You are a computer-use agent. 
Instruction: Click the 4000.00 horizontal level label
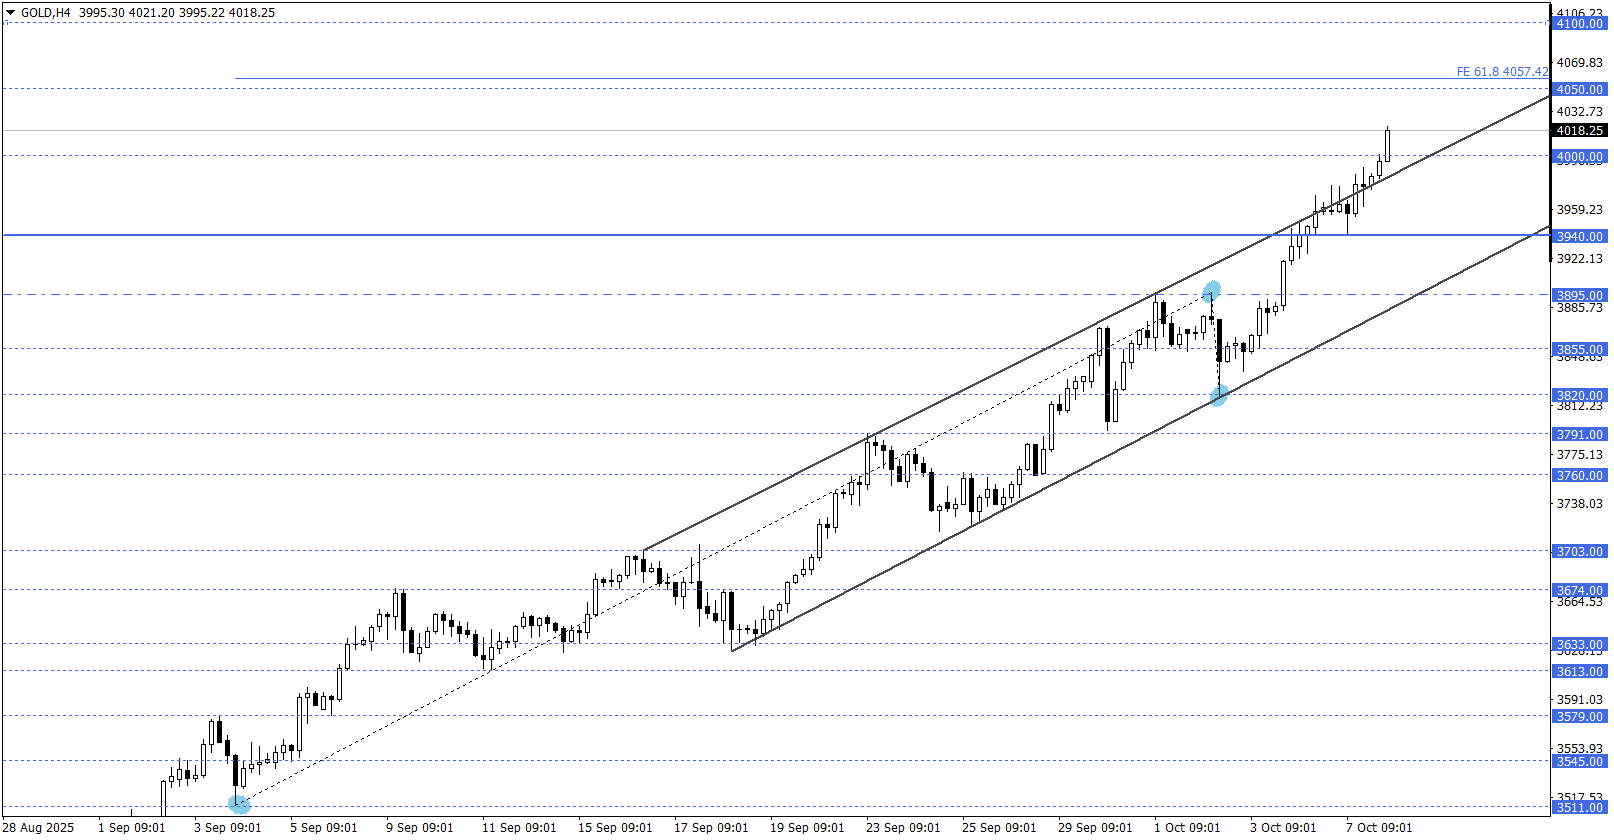1579,157
